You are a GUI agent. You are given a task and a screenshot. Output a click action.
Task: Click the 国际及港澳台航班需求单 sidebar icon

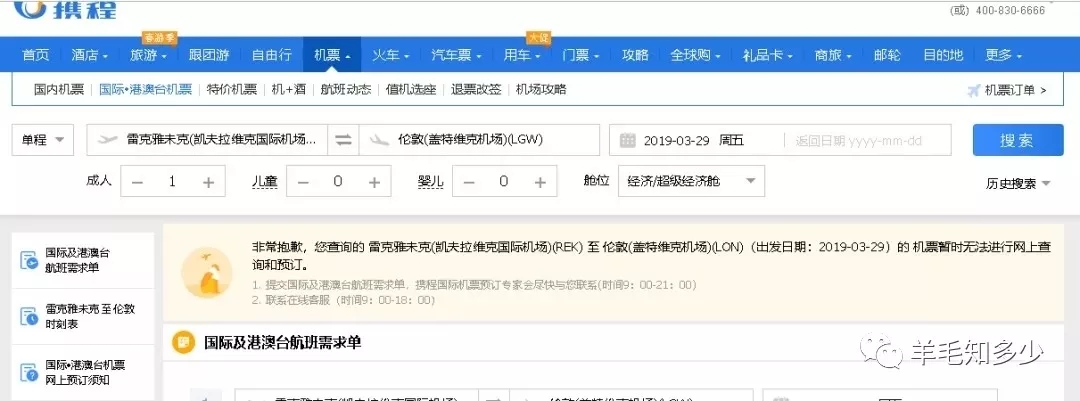30,260
